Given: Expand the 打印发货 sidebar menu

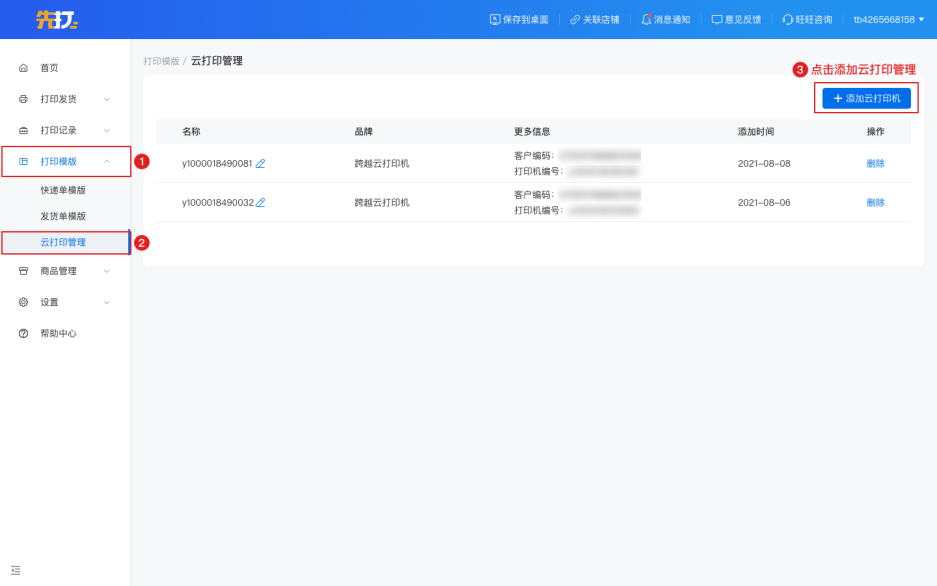Looking at the screenshot, I should (x=65, y=99).
